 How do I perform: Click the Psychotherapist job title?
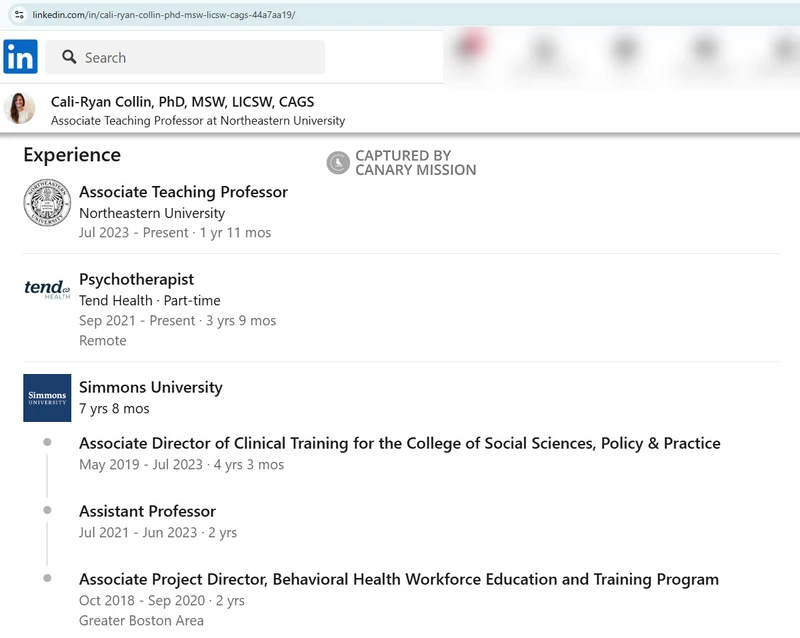pos(136,279)
